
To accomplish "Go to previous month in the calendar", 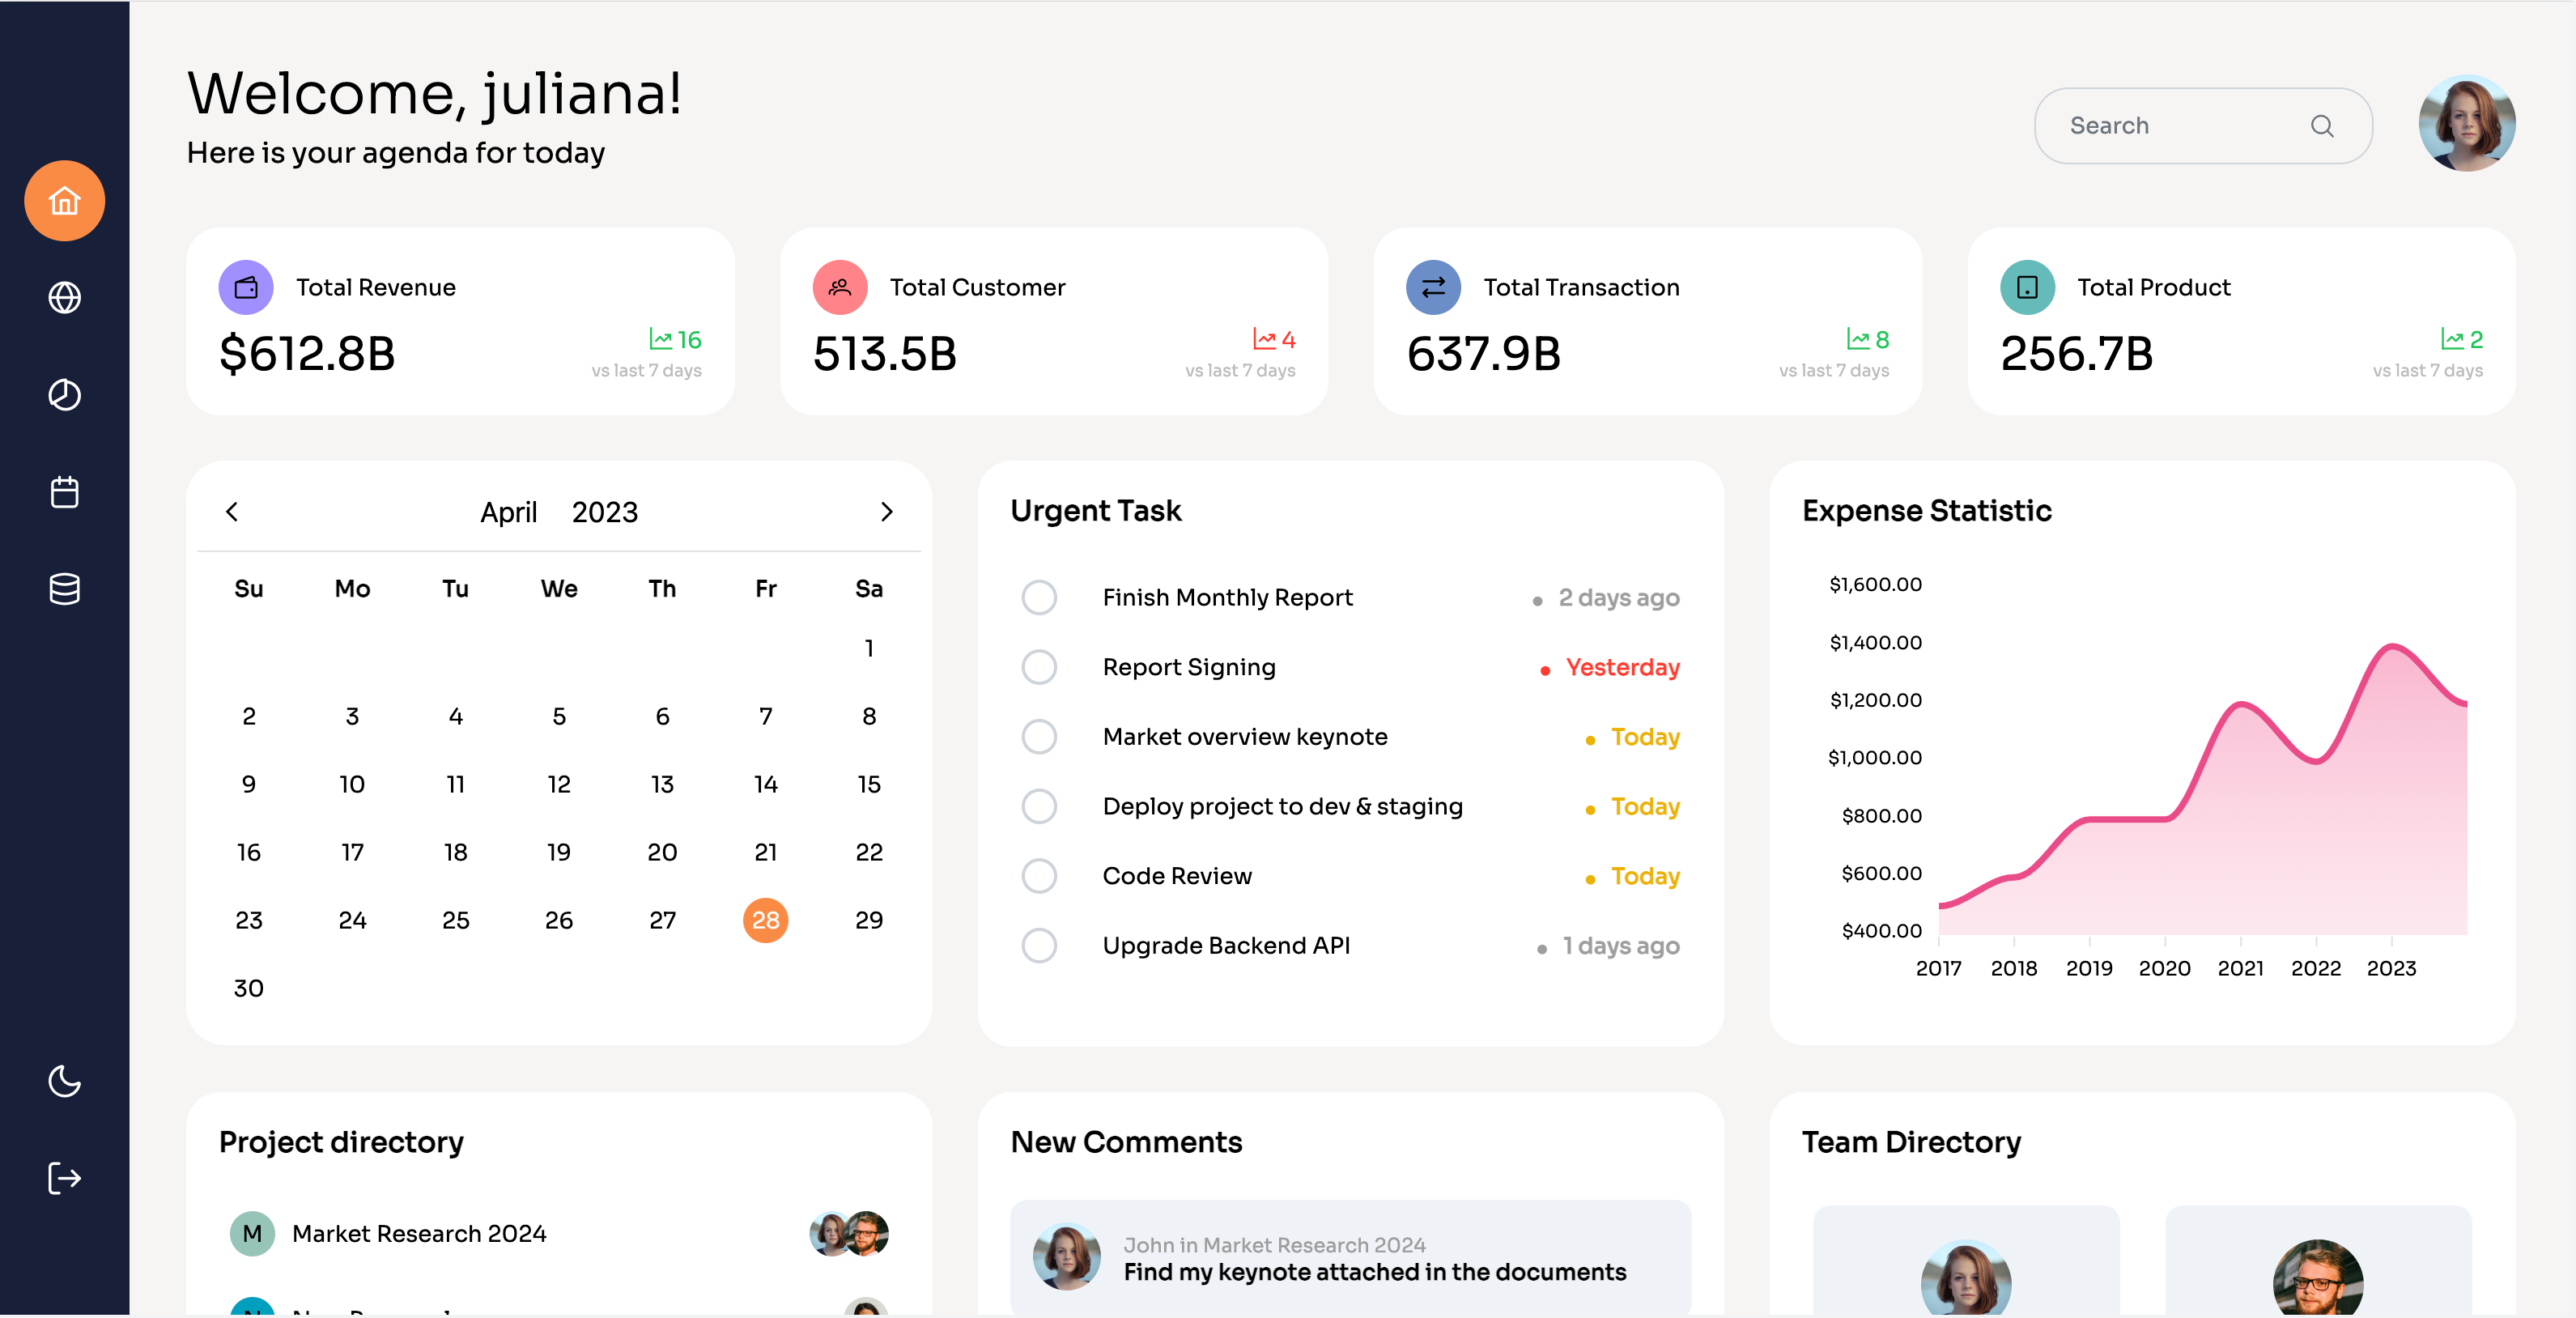I will pos(231,512).
